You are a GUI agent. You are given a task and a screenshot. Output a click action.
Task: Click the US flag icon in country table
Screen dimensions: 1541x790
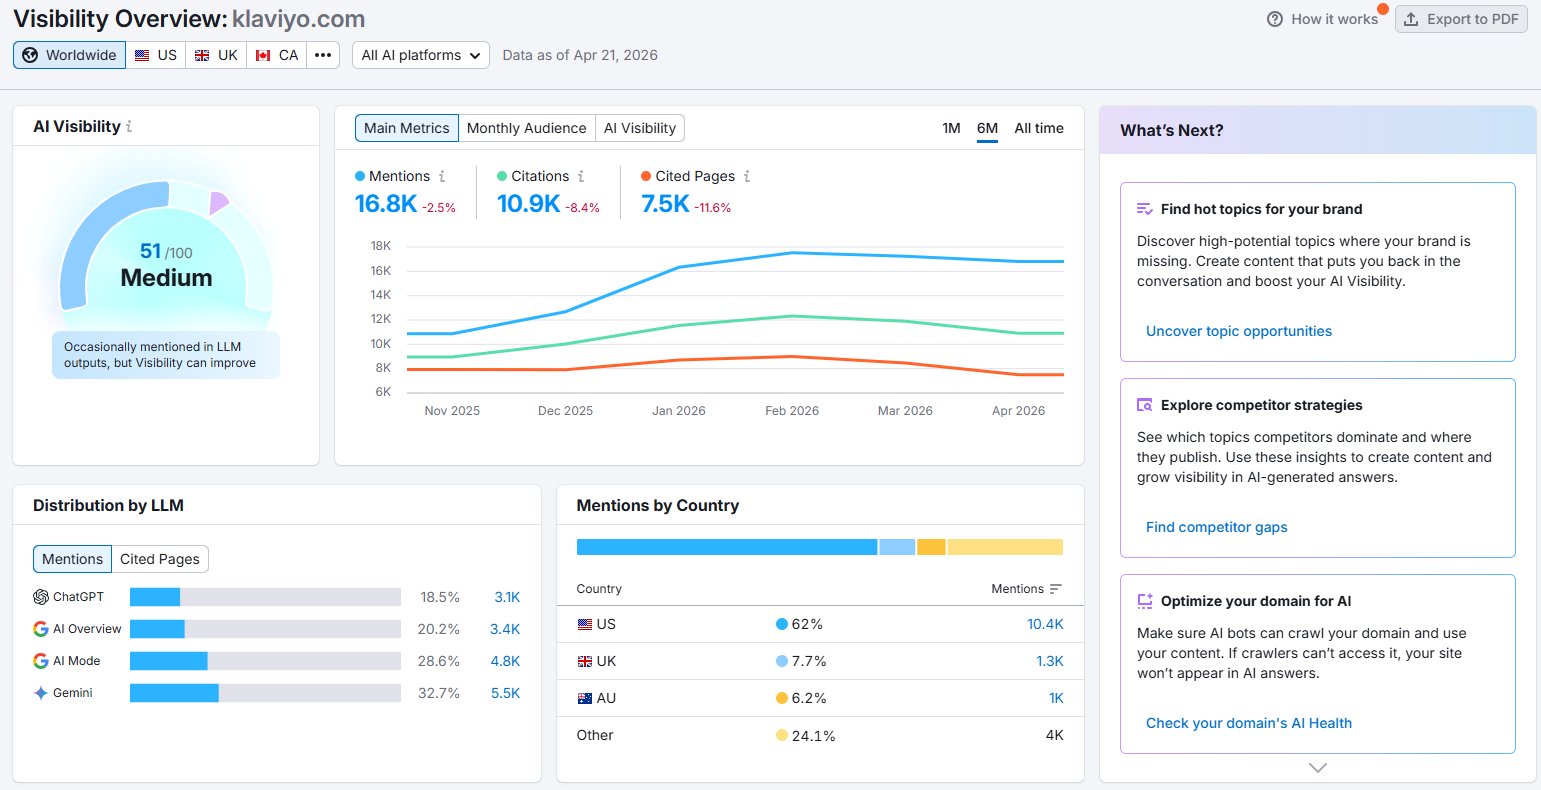coord(585,624)
